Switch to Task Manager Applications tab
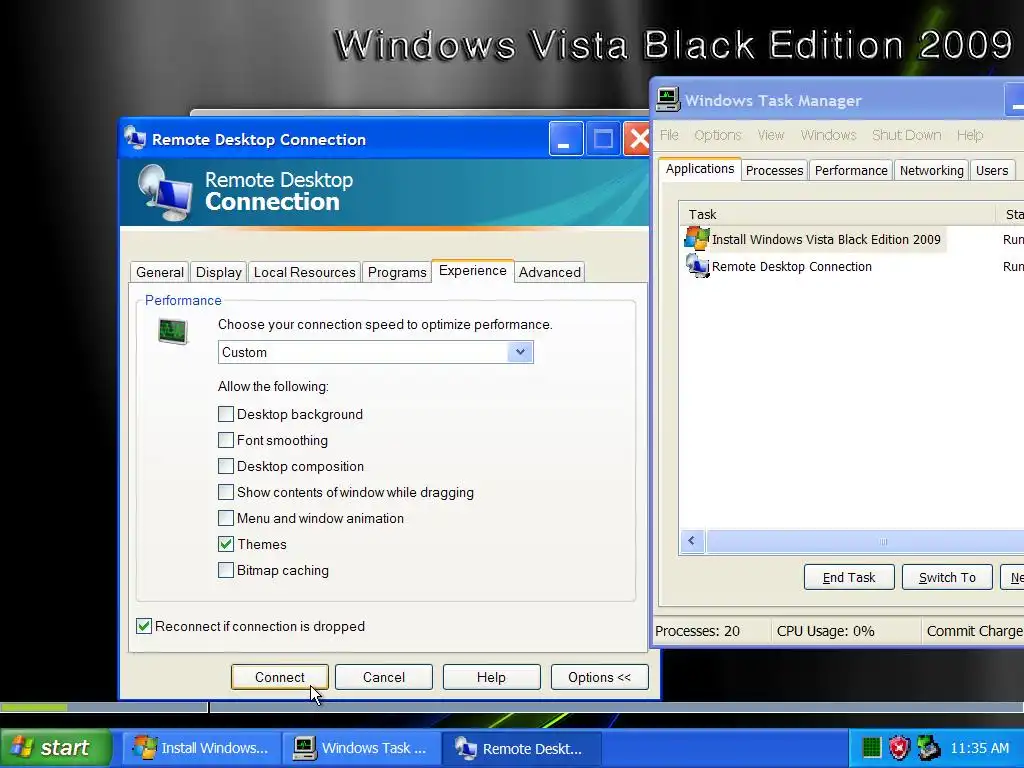Viewport: 1024px width, 768px height. pyautogui.click(x=699, y=168)
